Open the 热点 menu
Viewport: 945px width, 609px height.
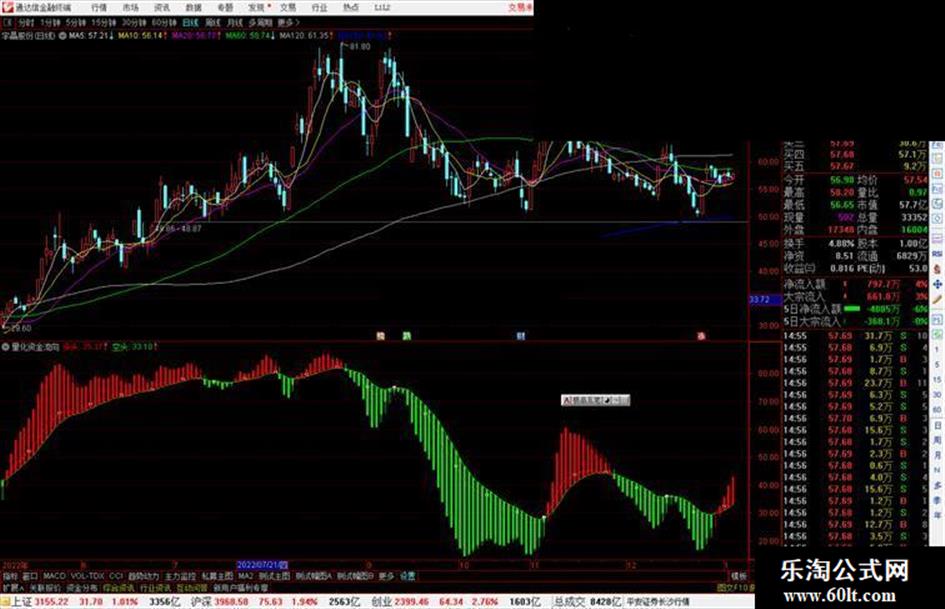pyautogui.click(x=350, y=7)
